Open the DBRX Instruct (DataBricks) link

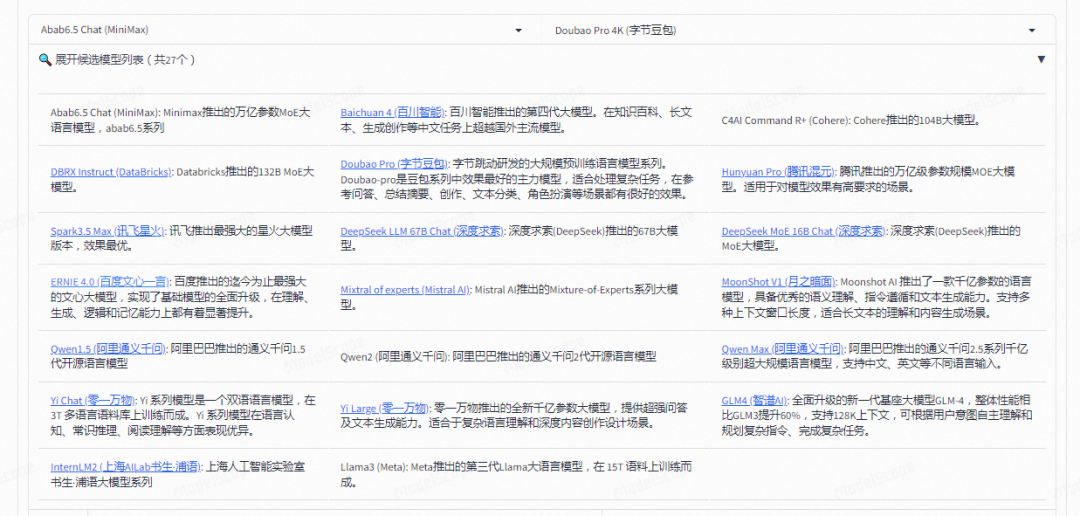111,172
